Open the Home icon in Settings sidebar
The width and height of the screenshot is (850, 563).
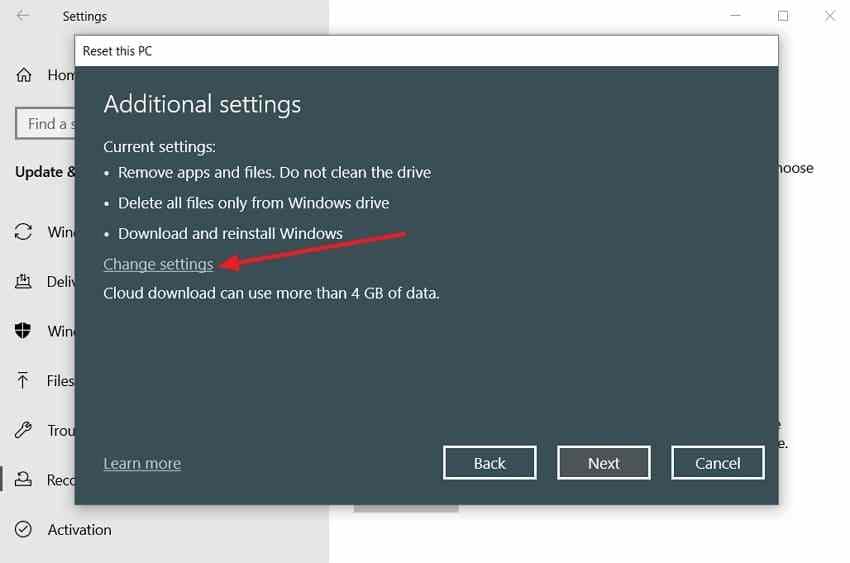[24, 75]
